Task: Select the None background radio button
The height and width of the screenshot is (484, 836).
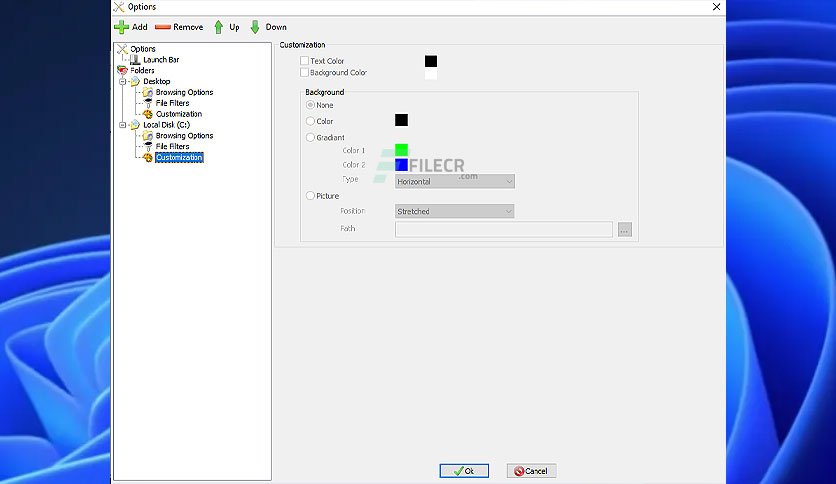Action: click(310, 105)
